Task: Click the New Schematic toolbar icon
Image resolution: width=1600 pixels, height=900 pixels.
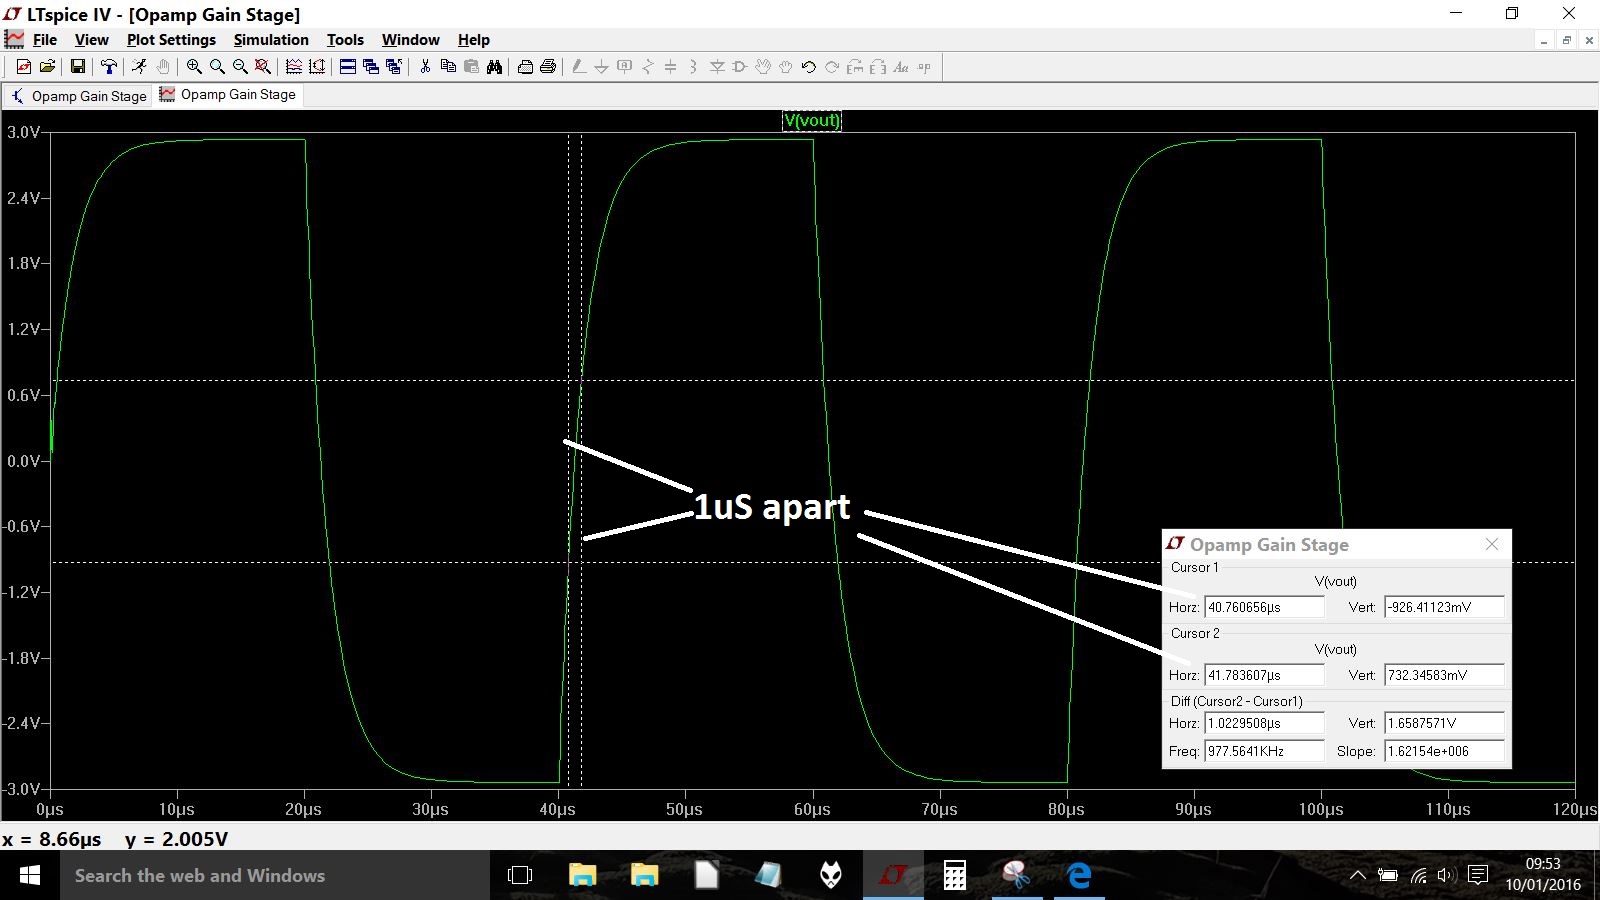Action: [x=24, y=67]
